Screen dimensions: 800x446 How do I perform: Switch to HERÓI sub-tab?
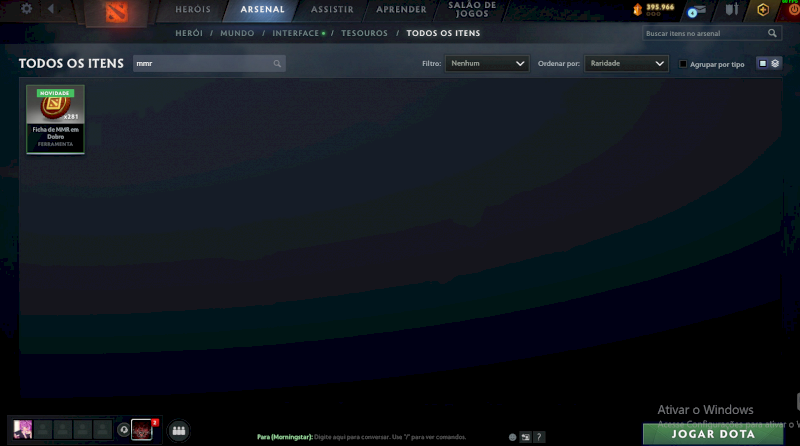click(x=189, y=33)
